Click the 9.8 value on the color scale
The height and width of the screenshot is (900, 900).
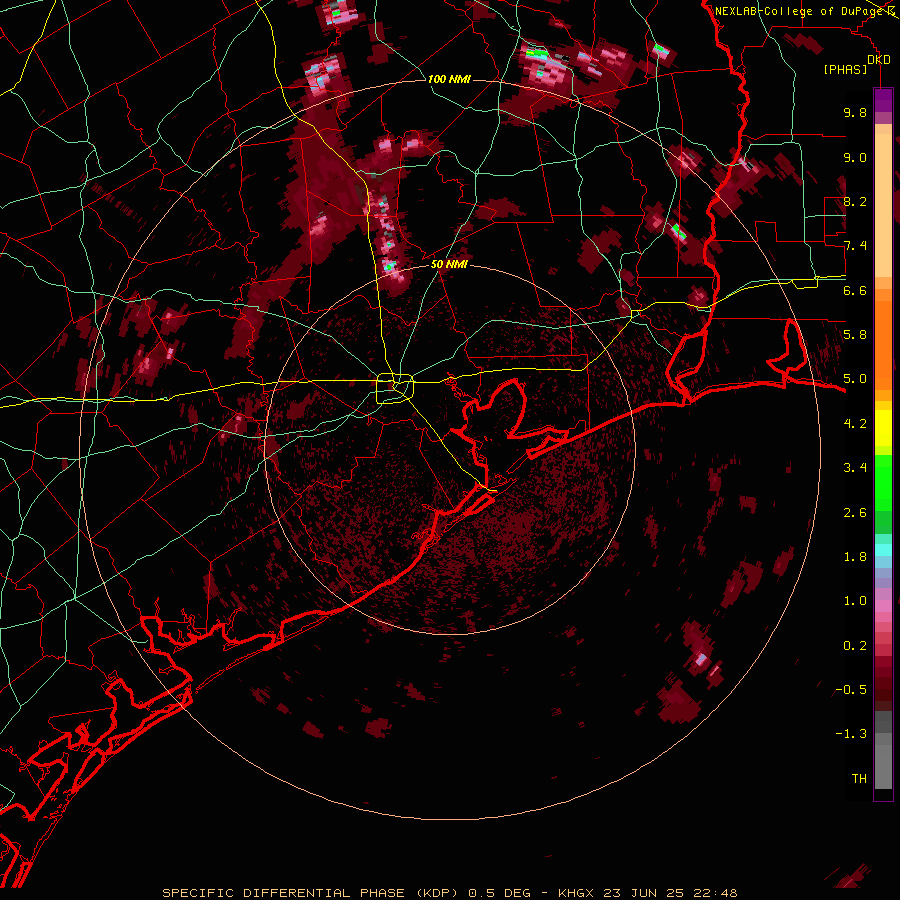[x=855, y=112]
